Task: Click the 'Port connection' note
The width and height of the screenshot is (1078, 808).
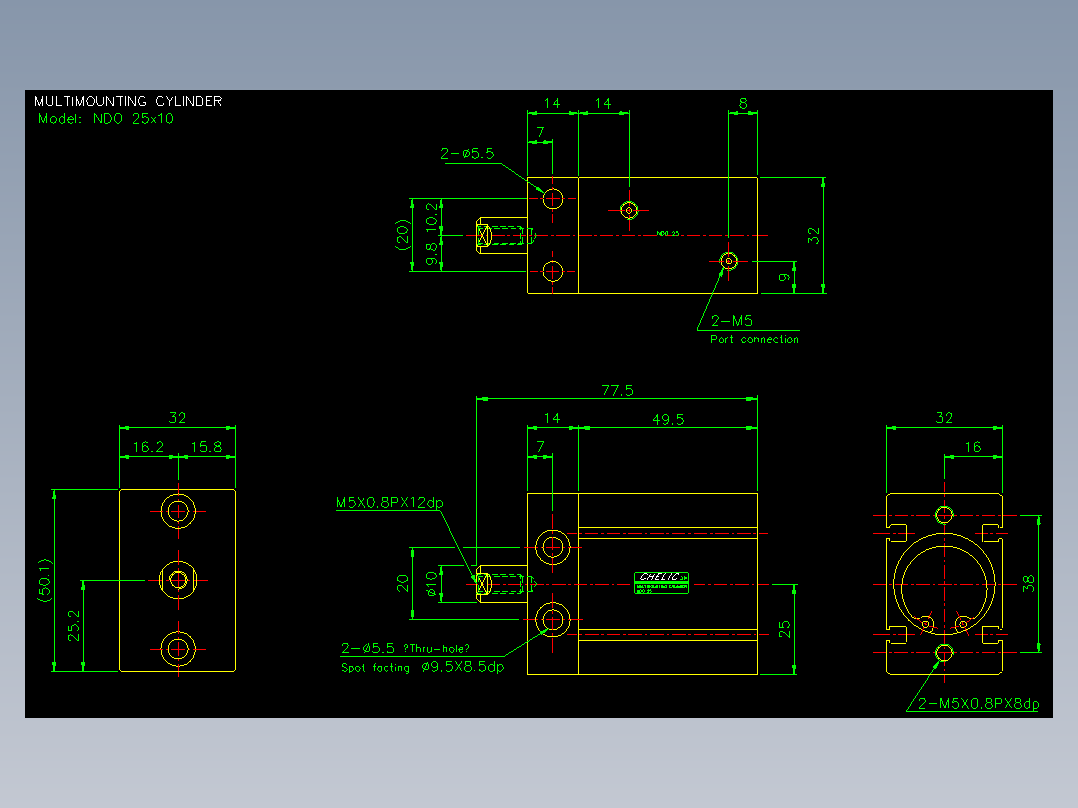Action: pos(754,339)
